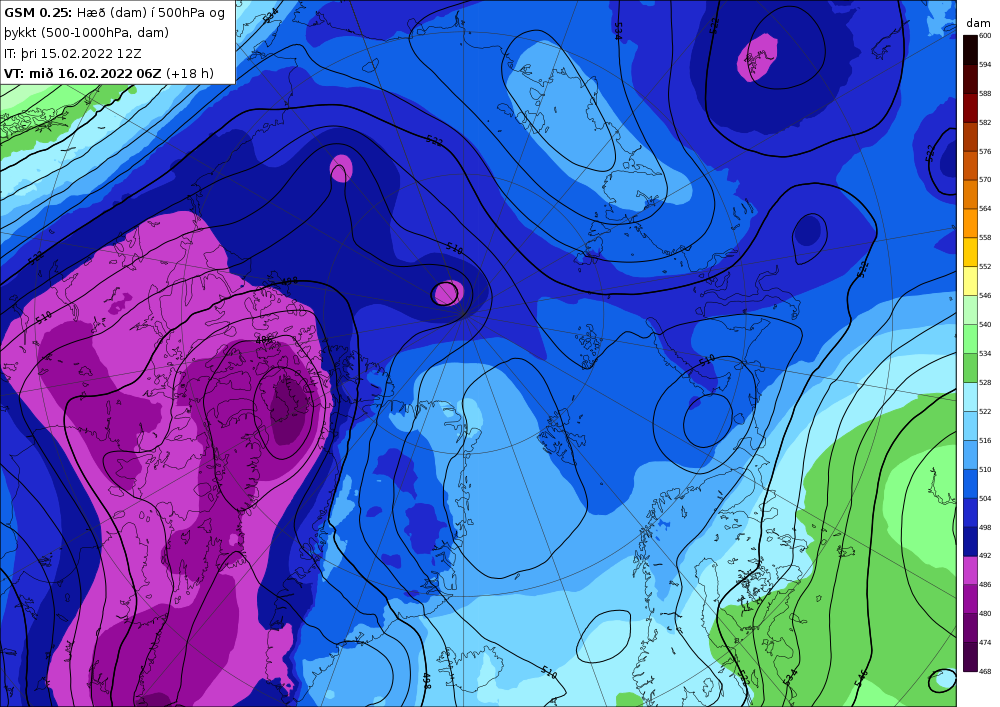Click the legend label 468
The image size is (1000, 707).
(x=985, y=671)
